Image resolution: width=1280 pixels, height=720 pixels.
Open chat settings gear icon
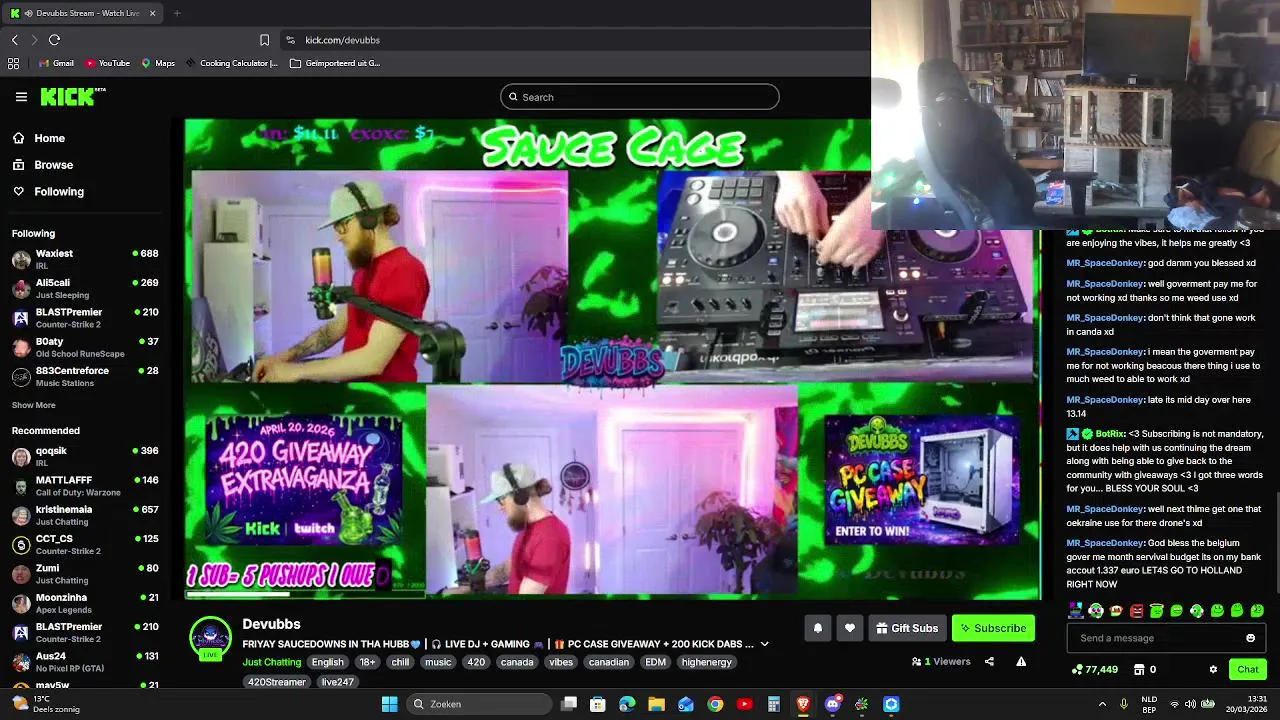(1213, 669)
